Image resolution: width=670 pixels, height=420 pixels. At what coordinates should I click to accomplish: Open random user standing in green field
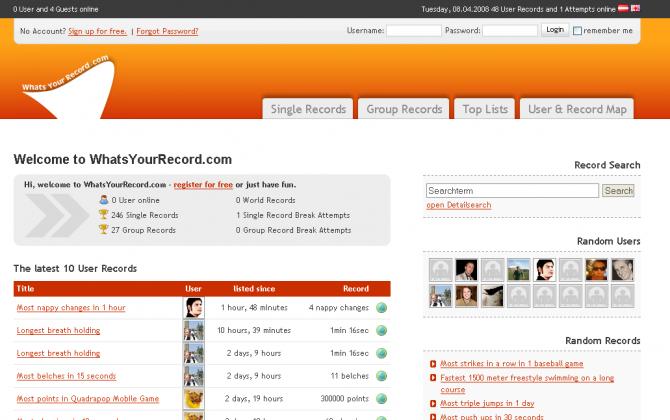(x=518, y=270)
